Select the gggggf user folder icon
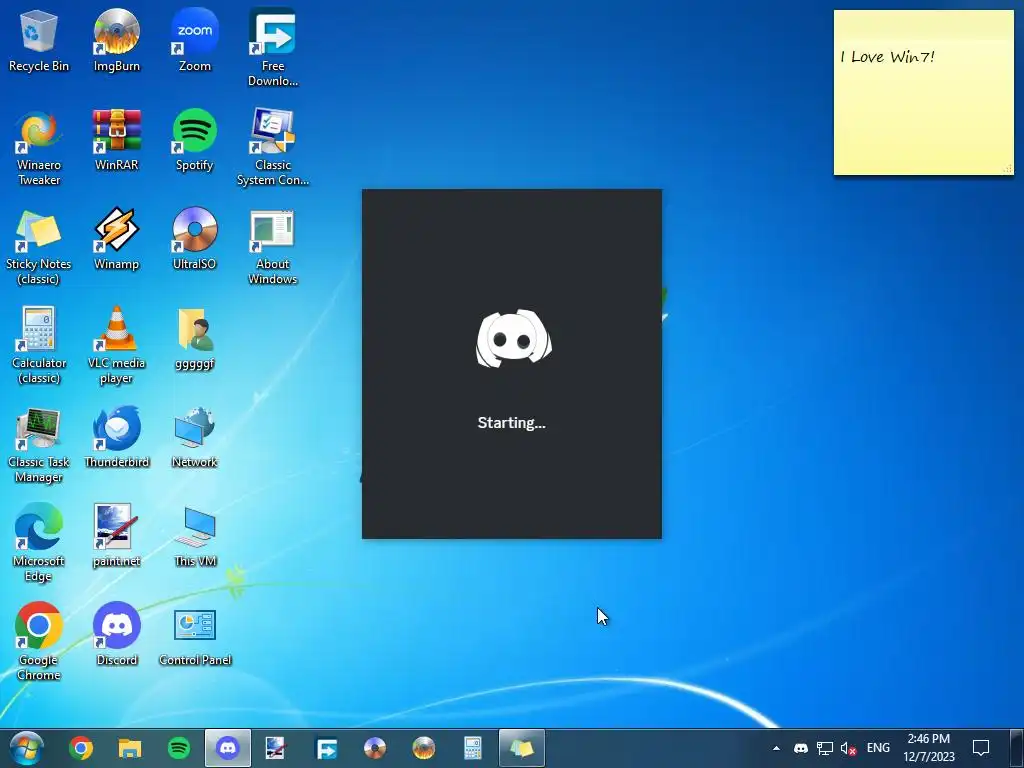1024x768 pixels. click(195, 338)
